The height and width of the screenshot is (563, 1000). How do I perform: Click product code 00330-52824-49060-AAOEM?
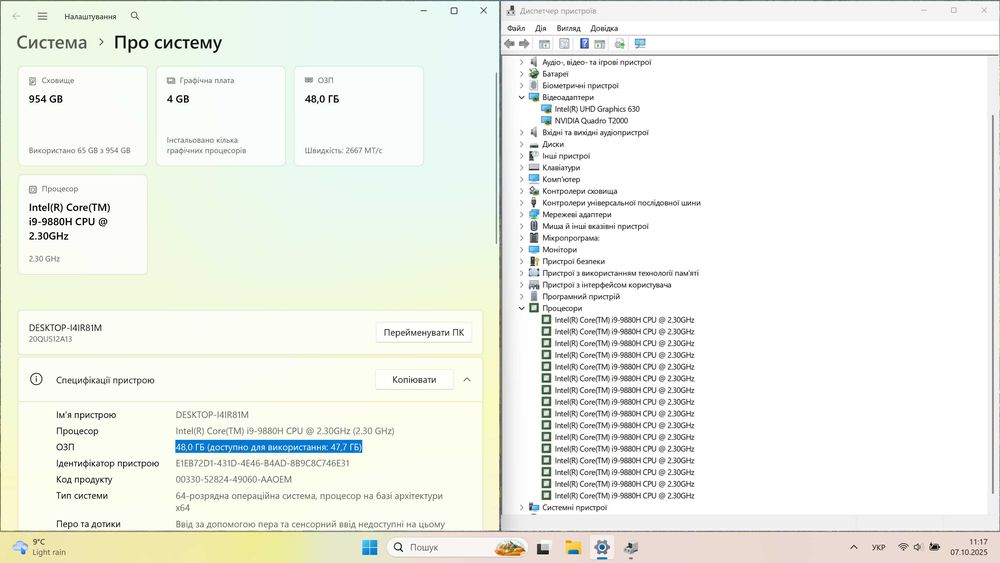coord(233,479)
